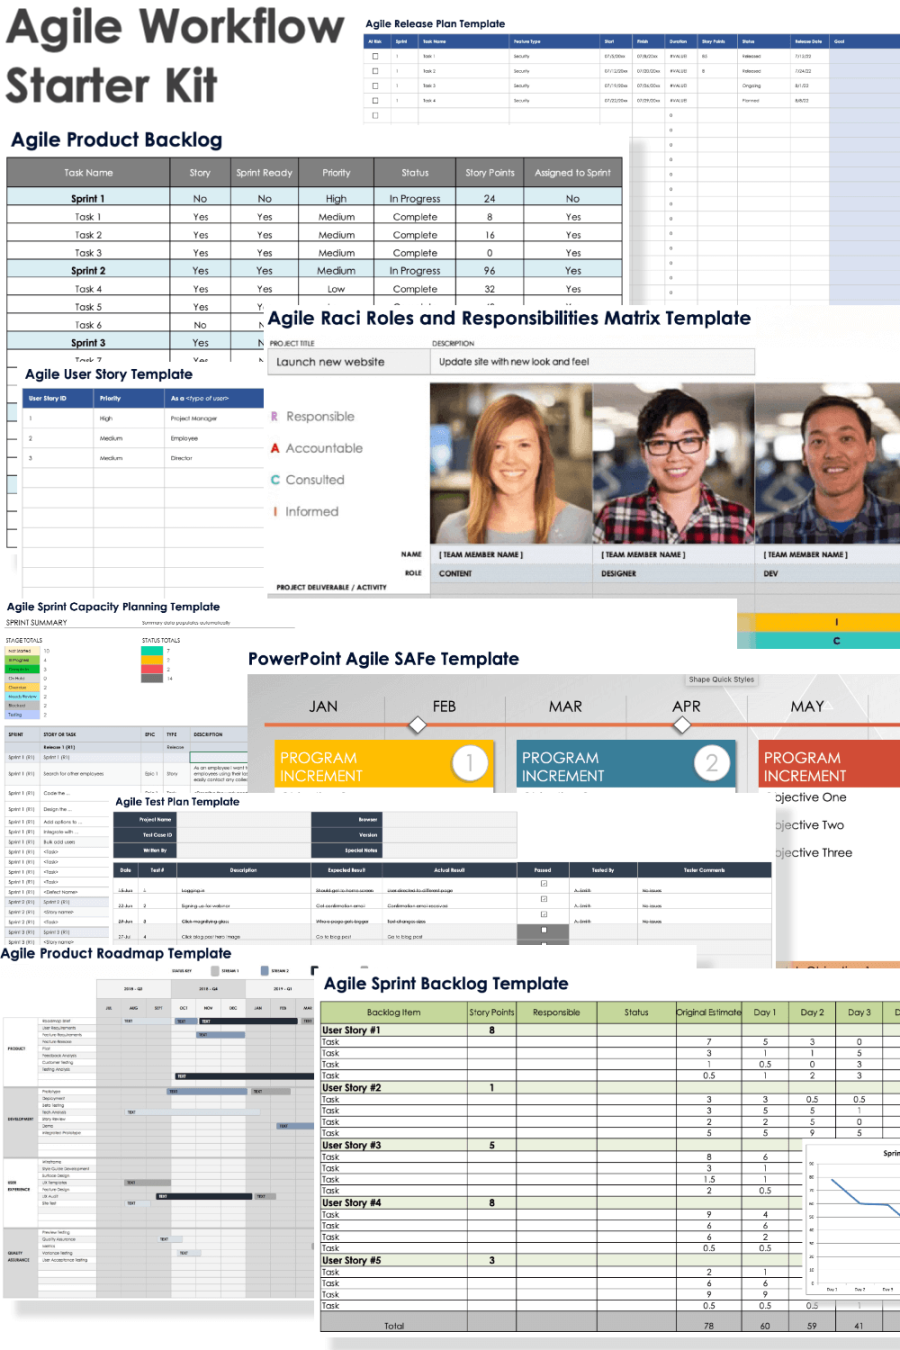This screenshot has width=900, height=1350.
Task: Click the red A Accountable legend icon
Action: click(x=275, y=449)
